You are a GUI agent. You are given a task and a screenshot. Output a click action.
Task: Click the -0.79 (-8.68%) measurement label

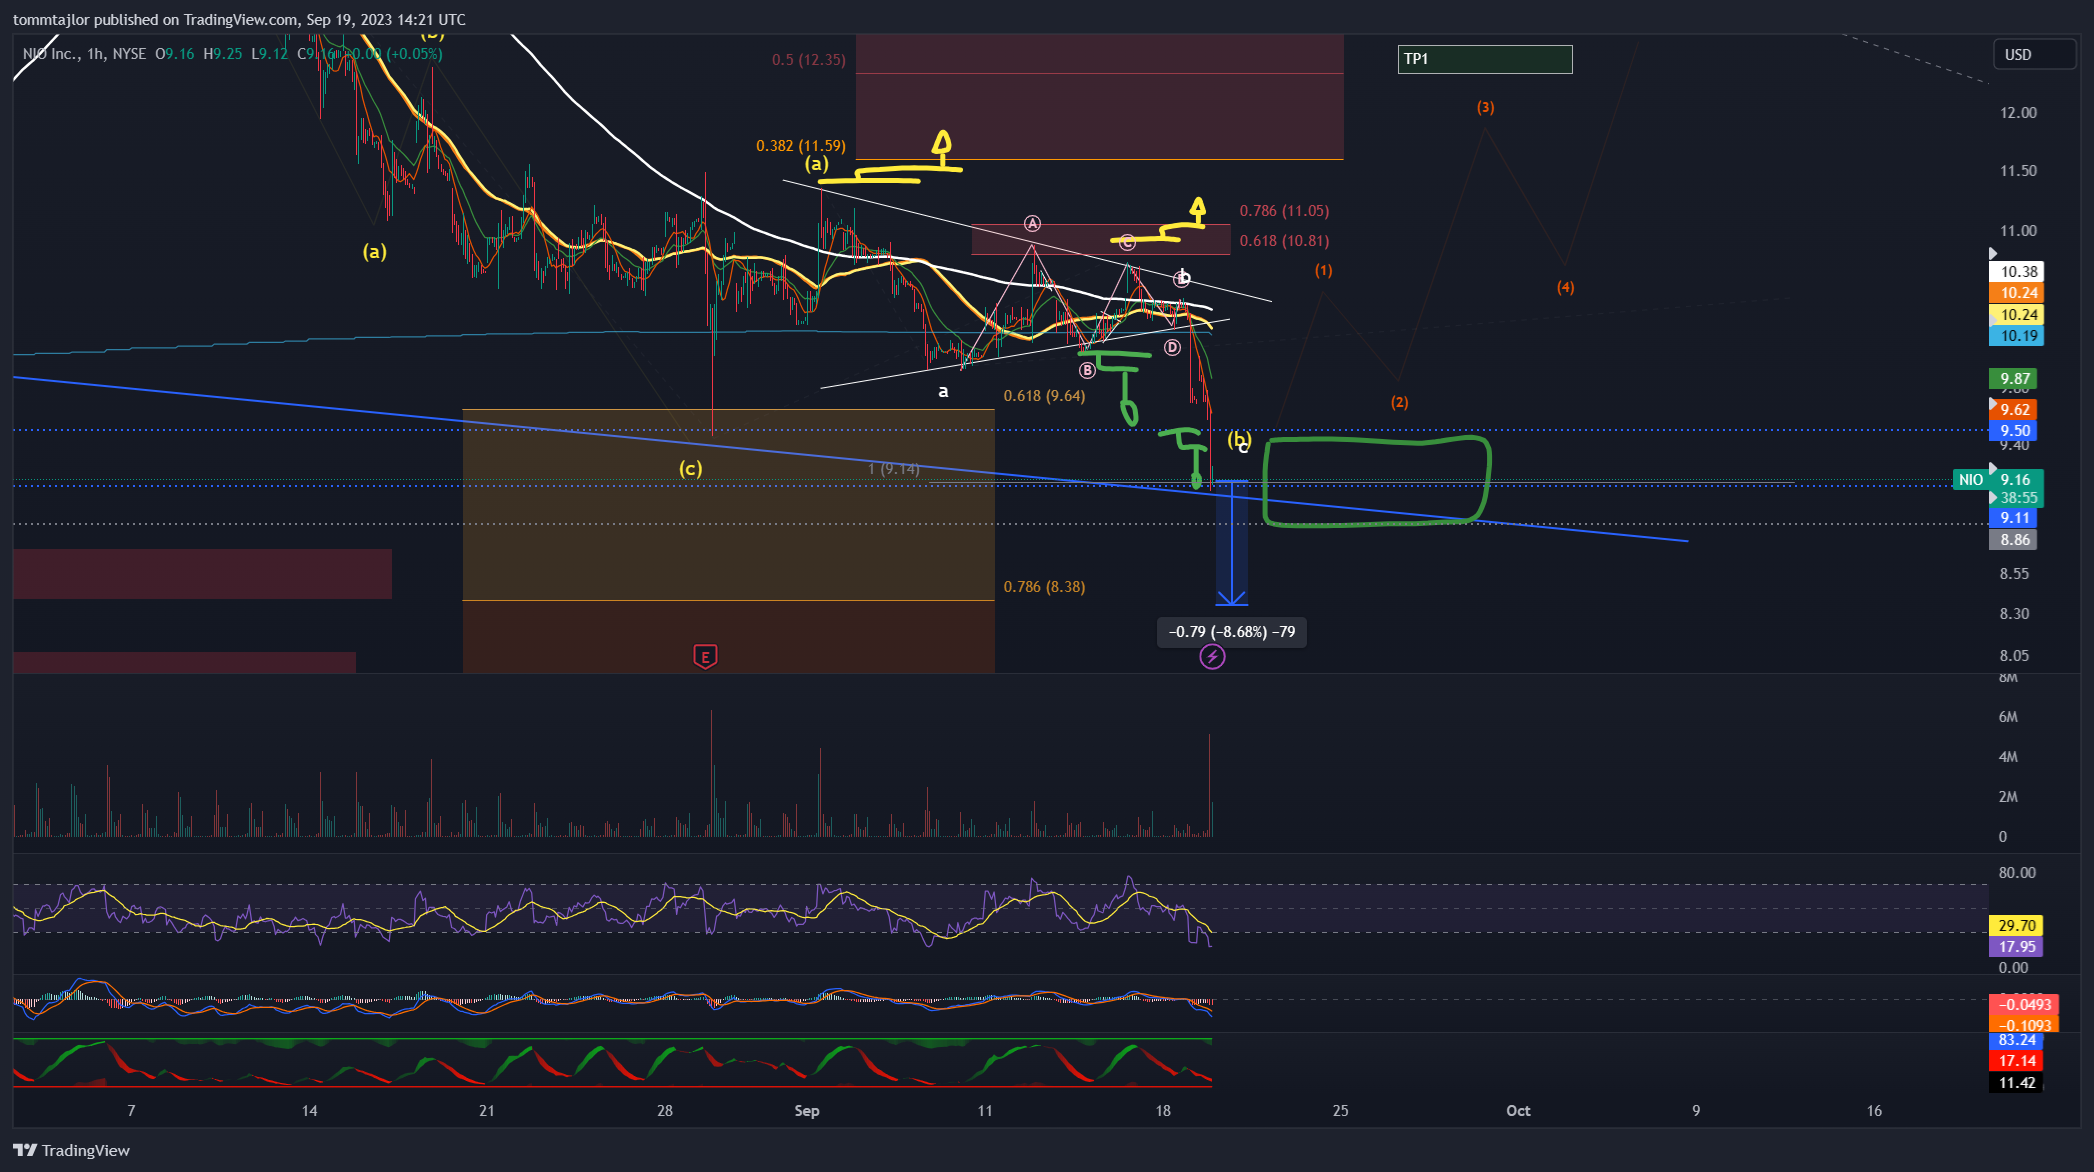(1232, 632)
